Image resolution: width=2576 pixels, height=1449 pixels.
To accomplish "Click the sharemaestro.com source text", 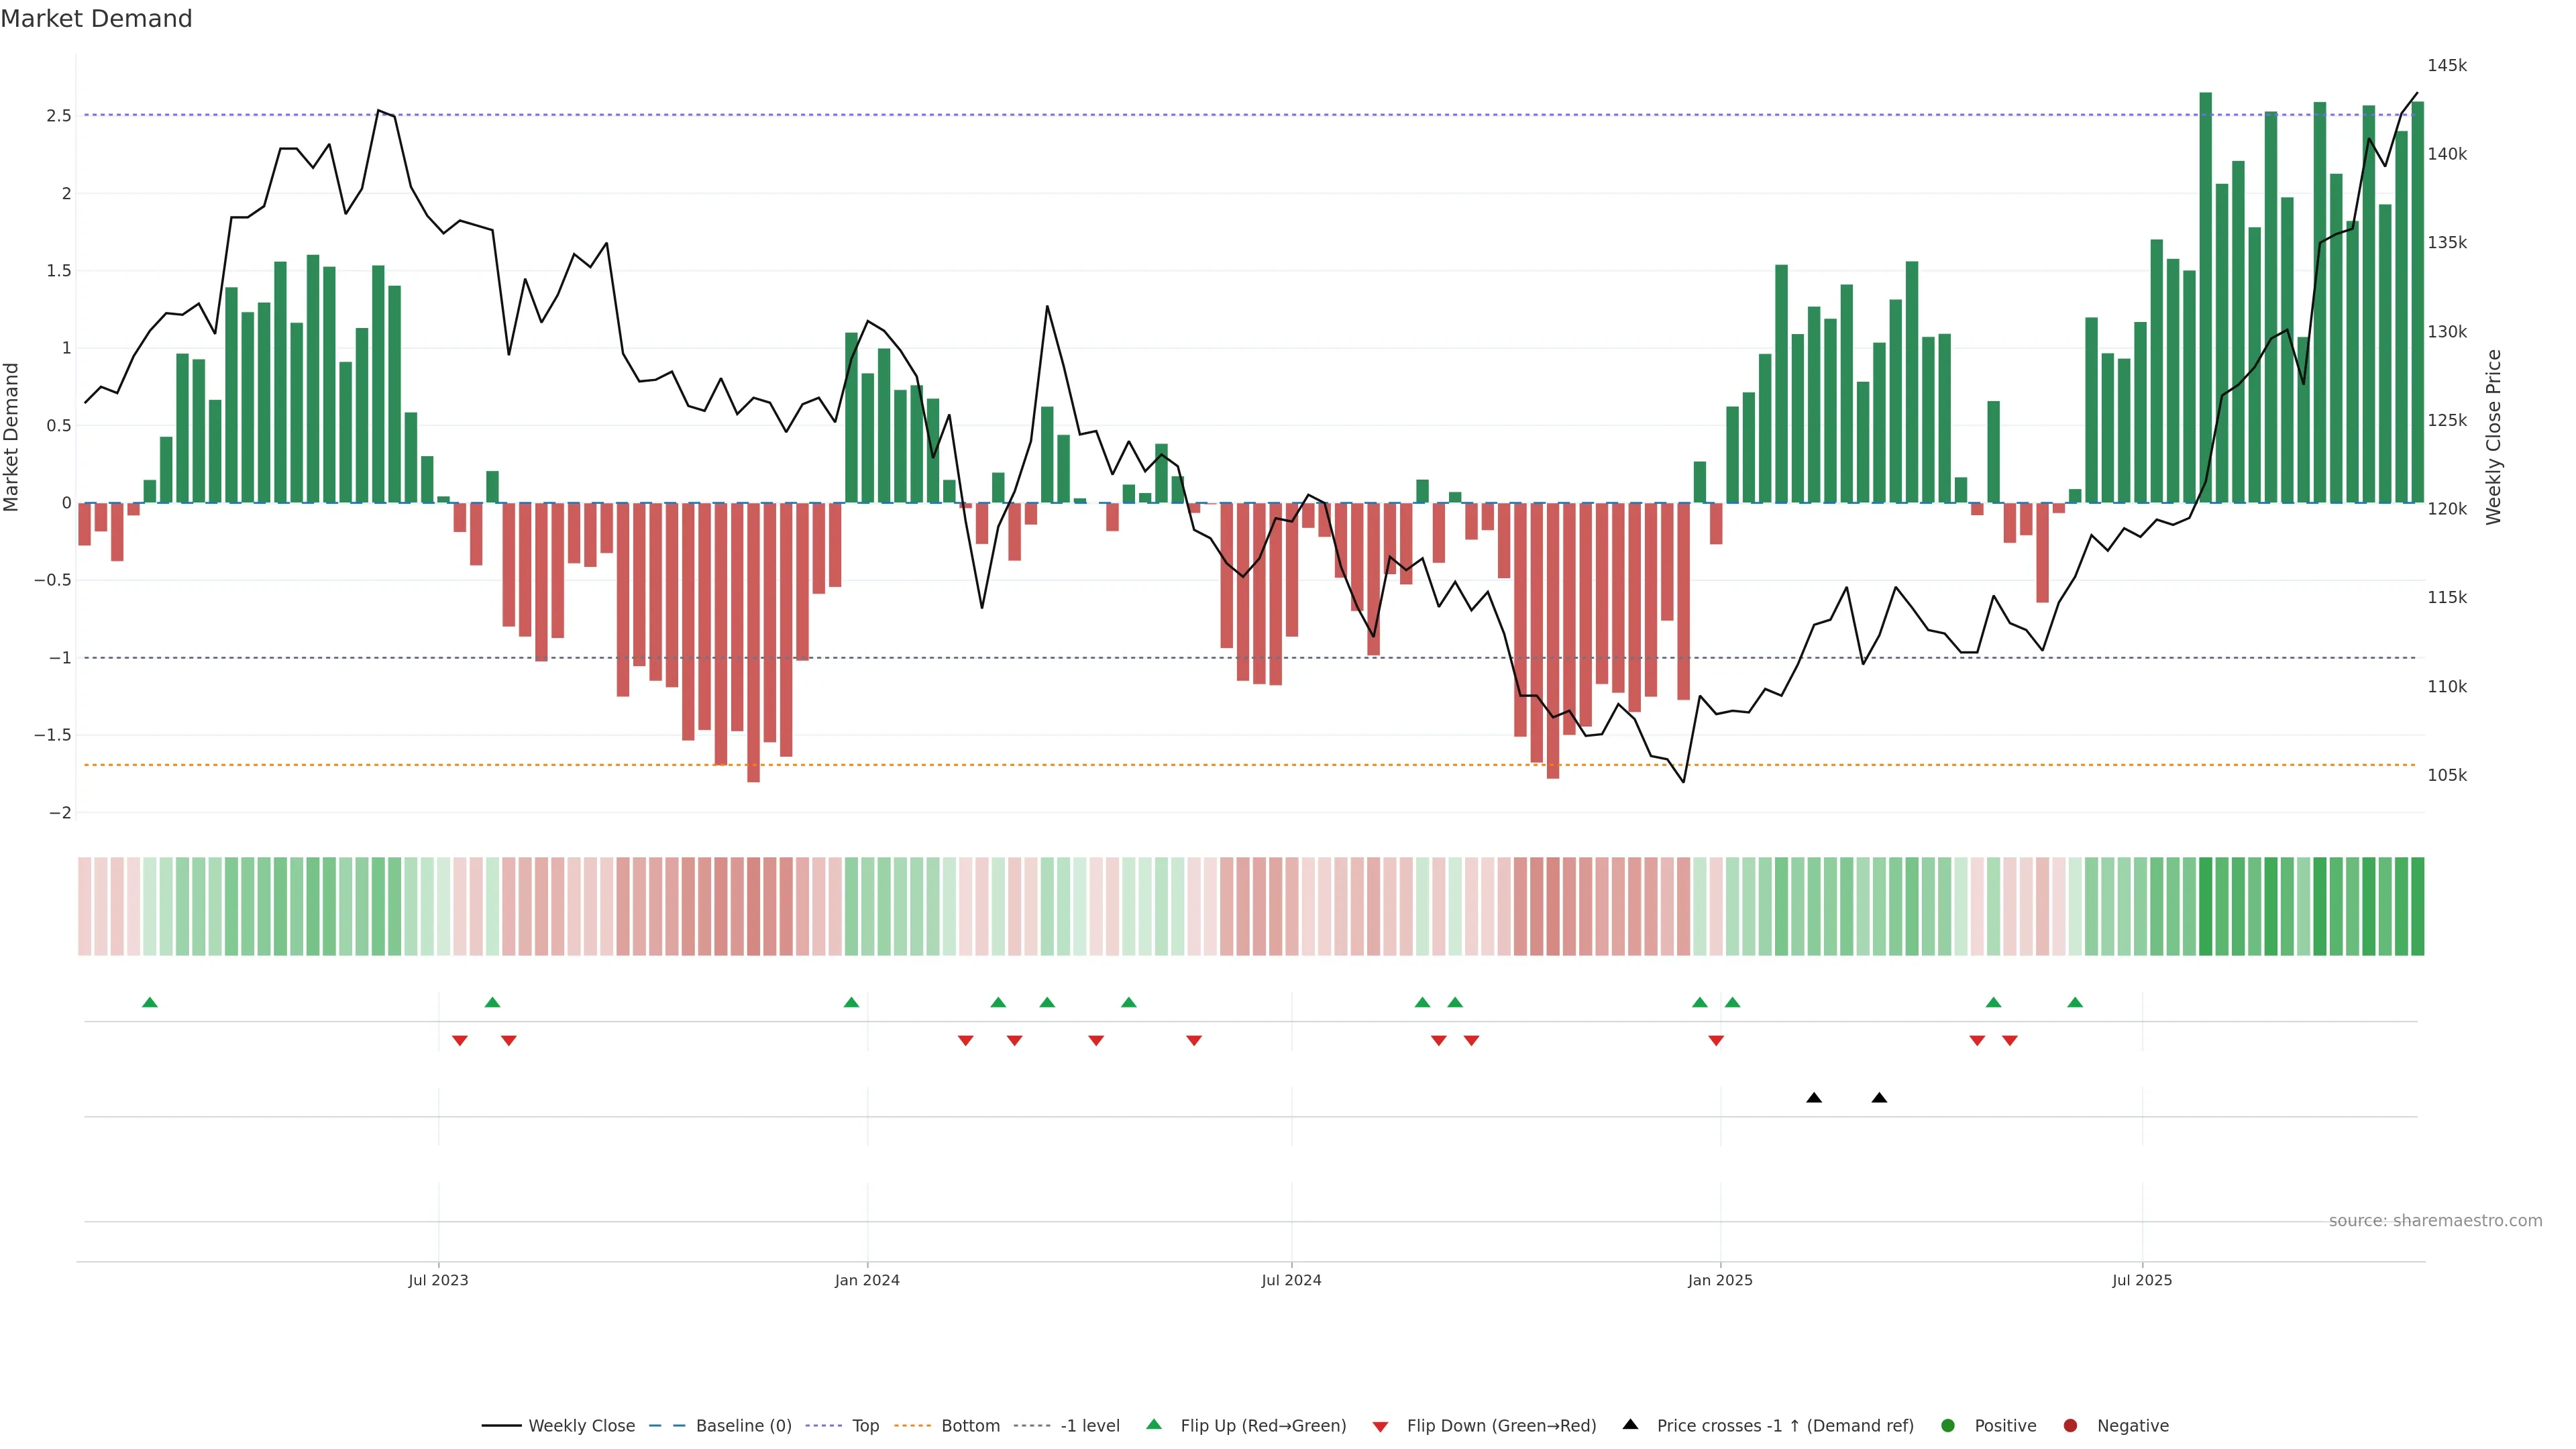I will coord(2435,1221).
